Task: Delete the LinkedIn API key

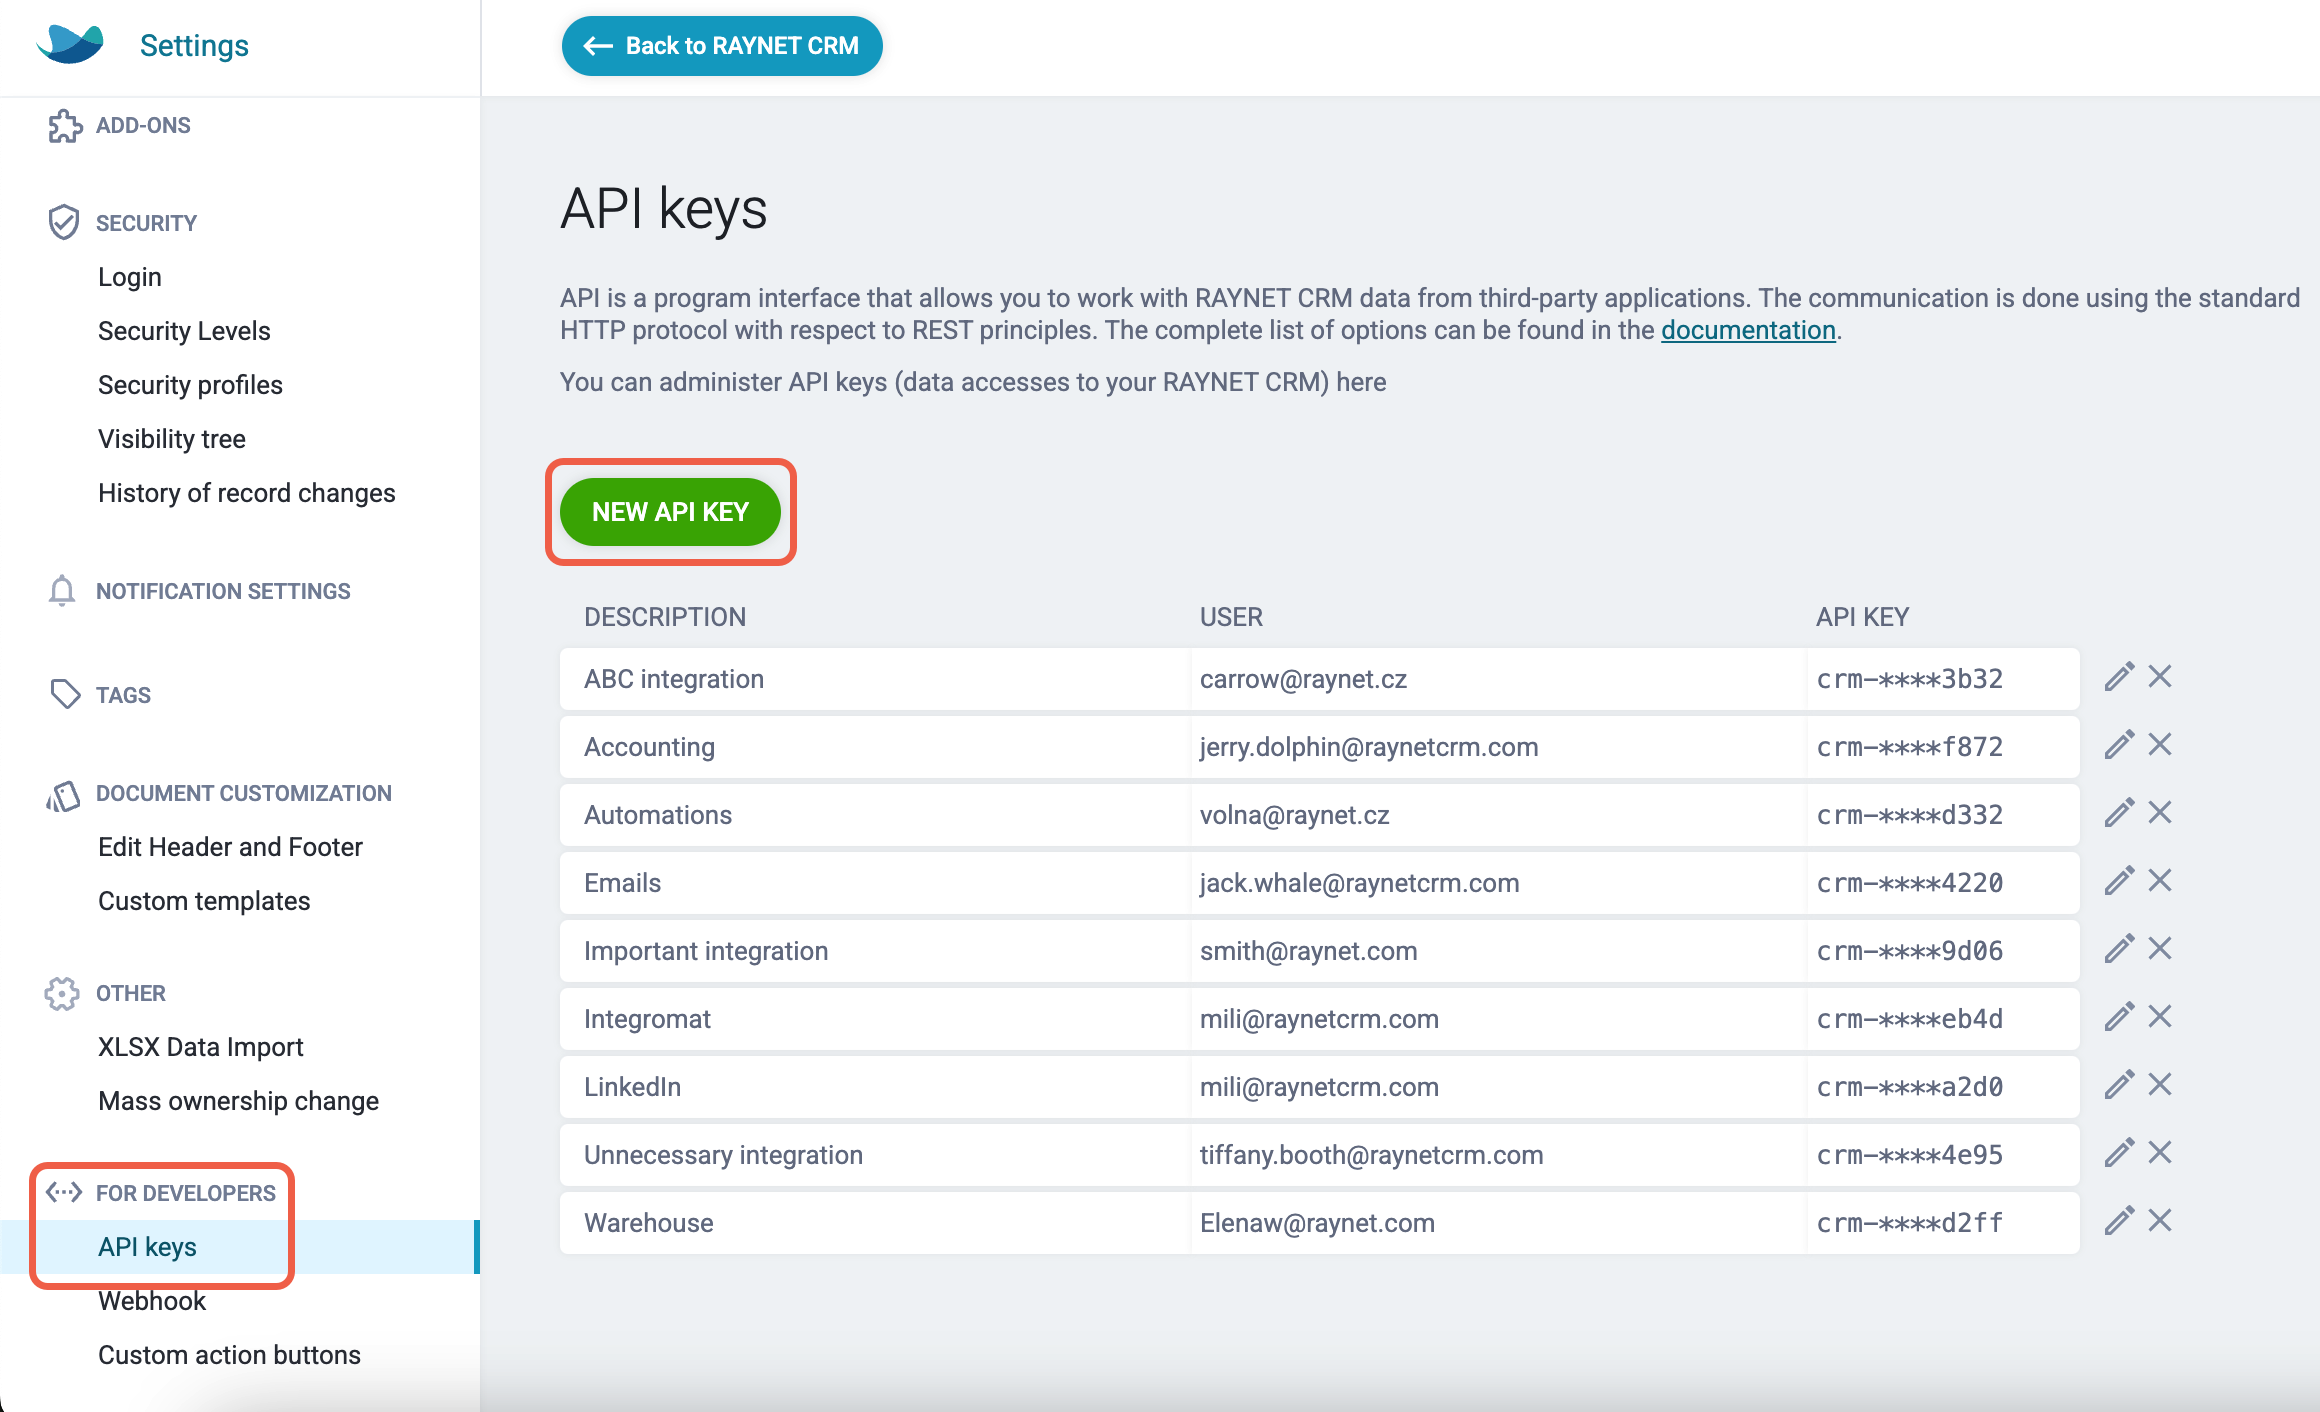Action: tap(2160, 1085)
